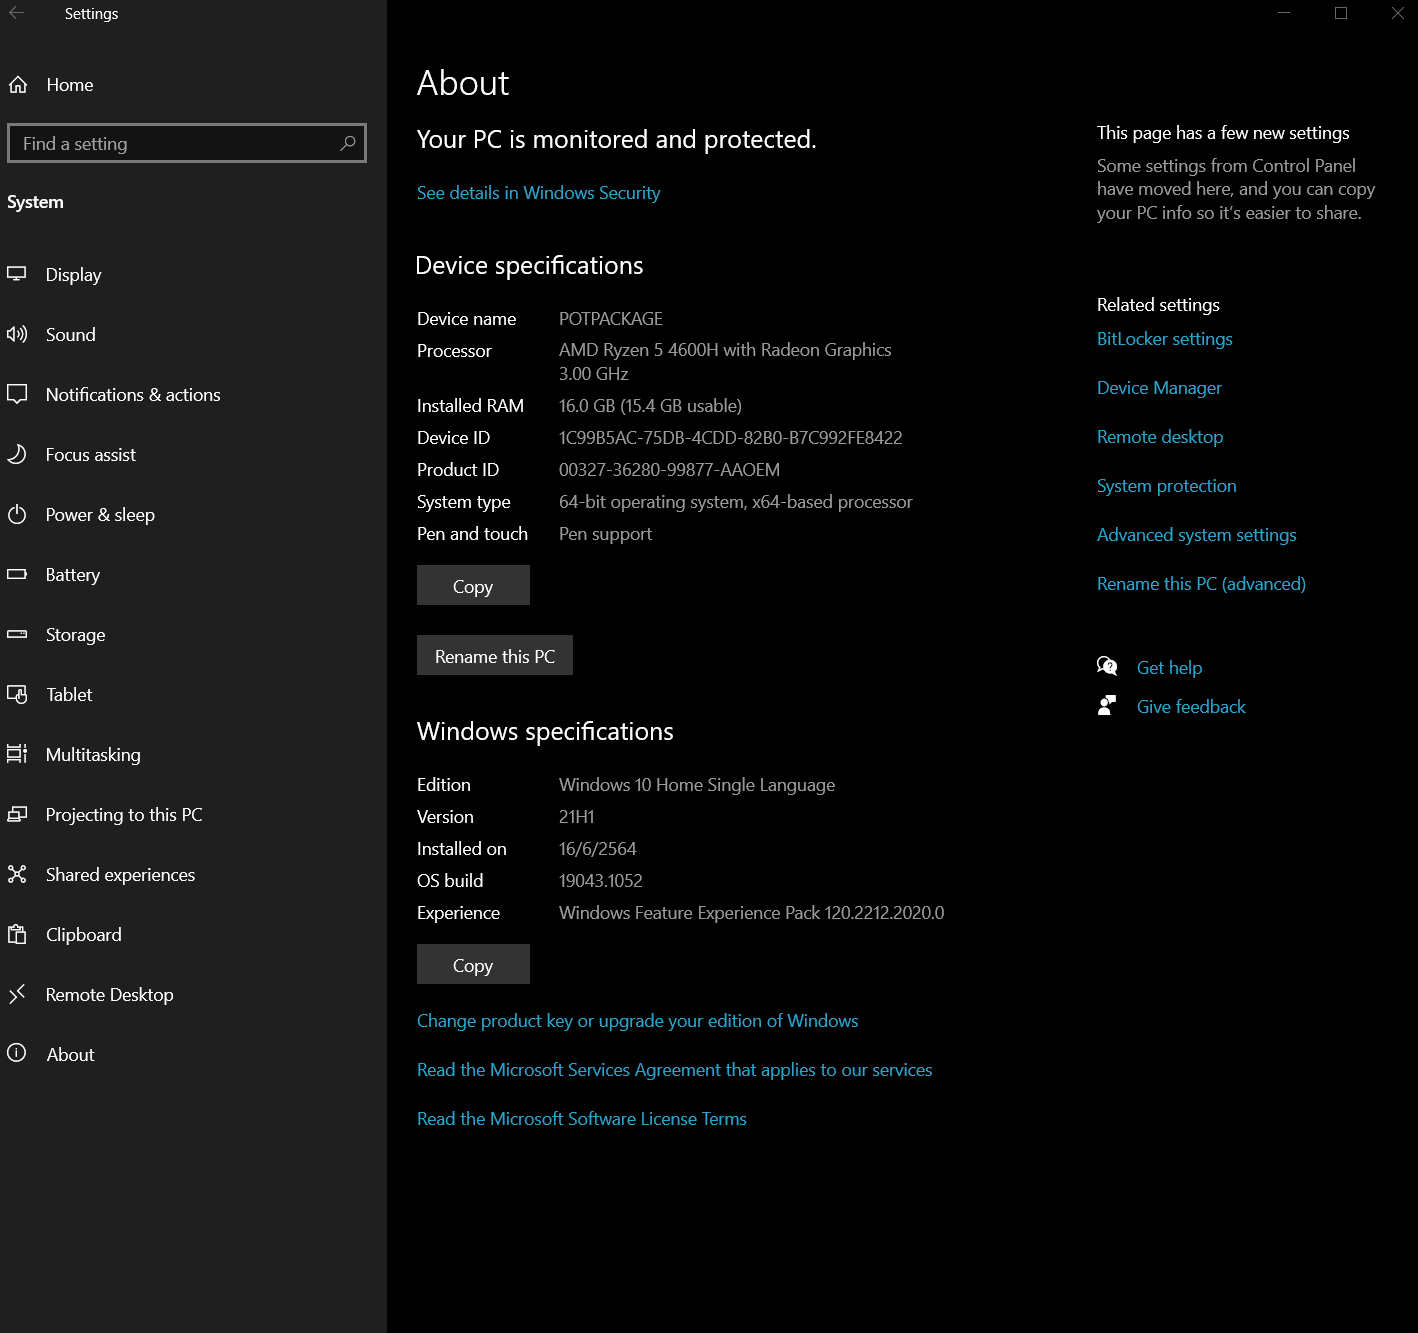Click the search magnifier icon
Viewport: 1418px width, 1333px height.
click(348, 143)
